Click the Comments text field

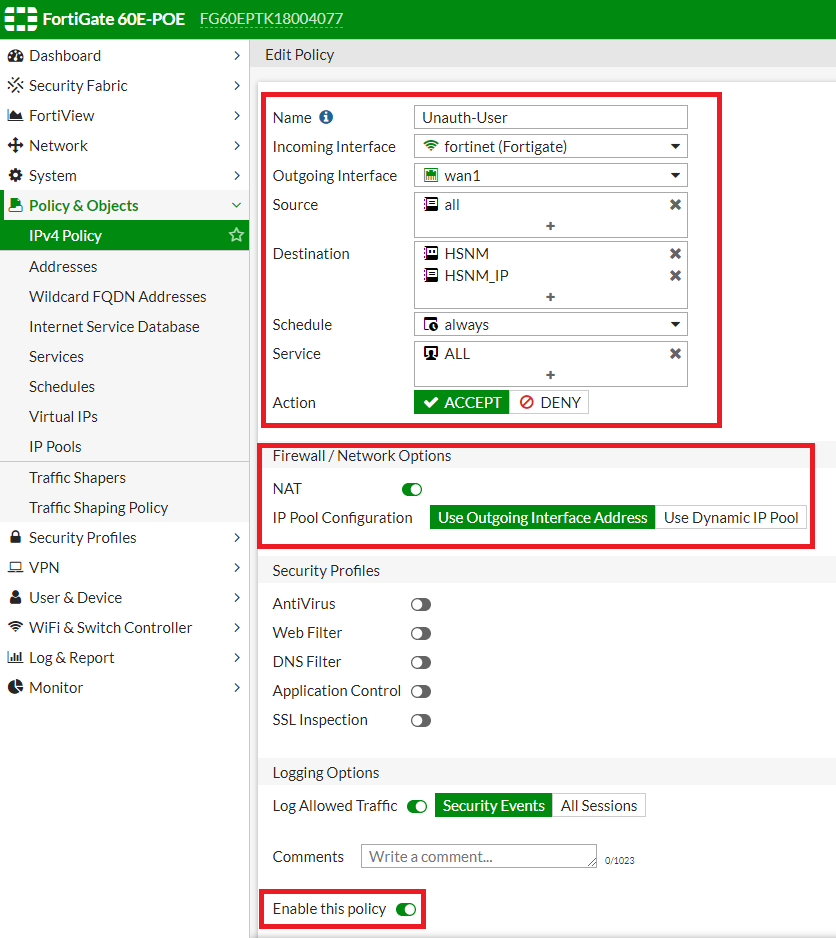point(480,857)
